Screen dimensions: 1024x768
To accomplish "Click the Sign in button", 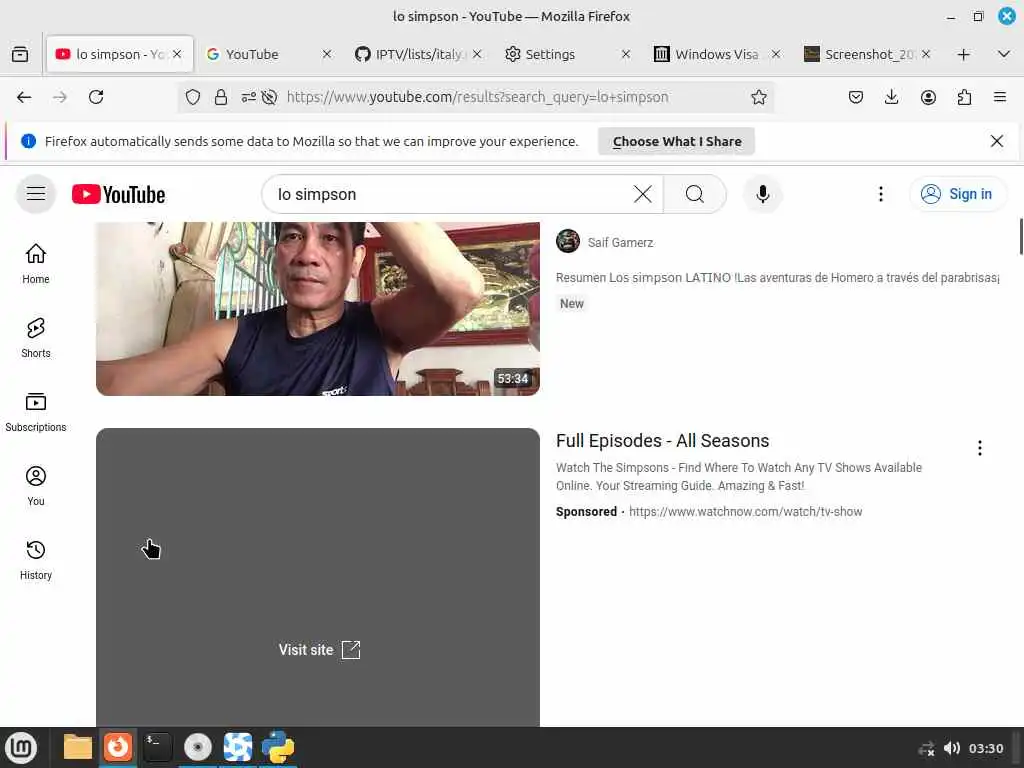I will coord(958,194).
